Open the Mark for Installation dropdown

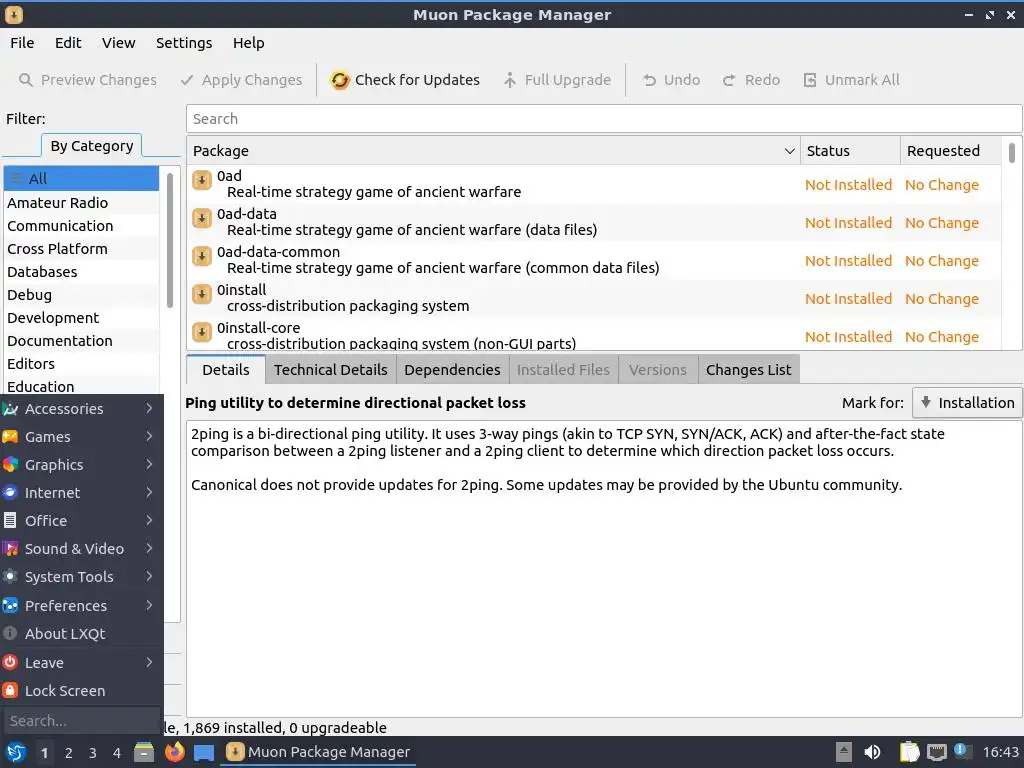point(967,403)
